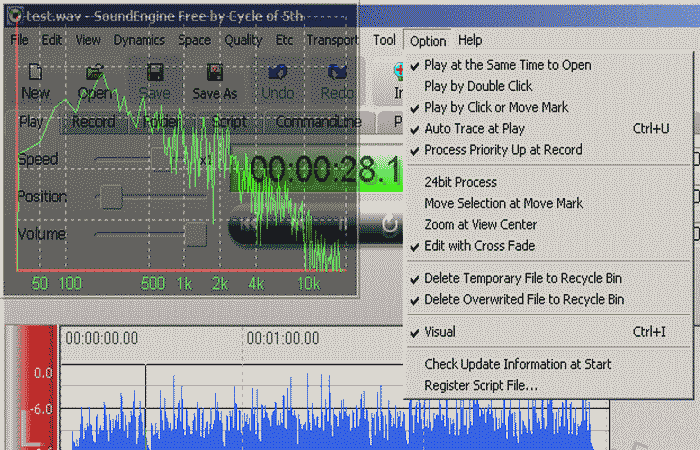The height and width of the screenshot is (450, 700).
Task: Click the New file toolbar icon
Action: point(35,73)
